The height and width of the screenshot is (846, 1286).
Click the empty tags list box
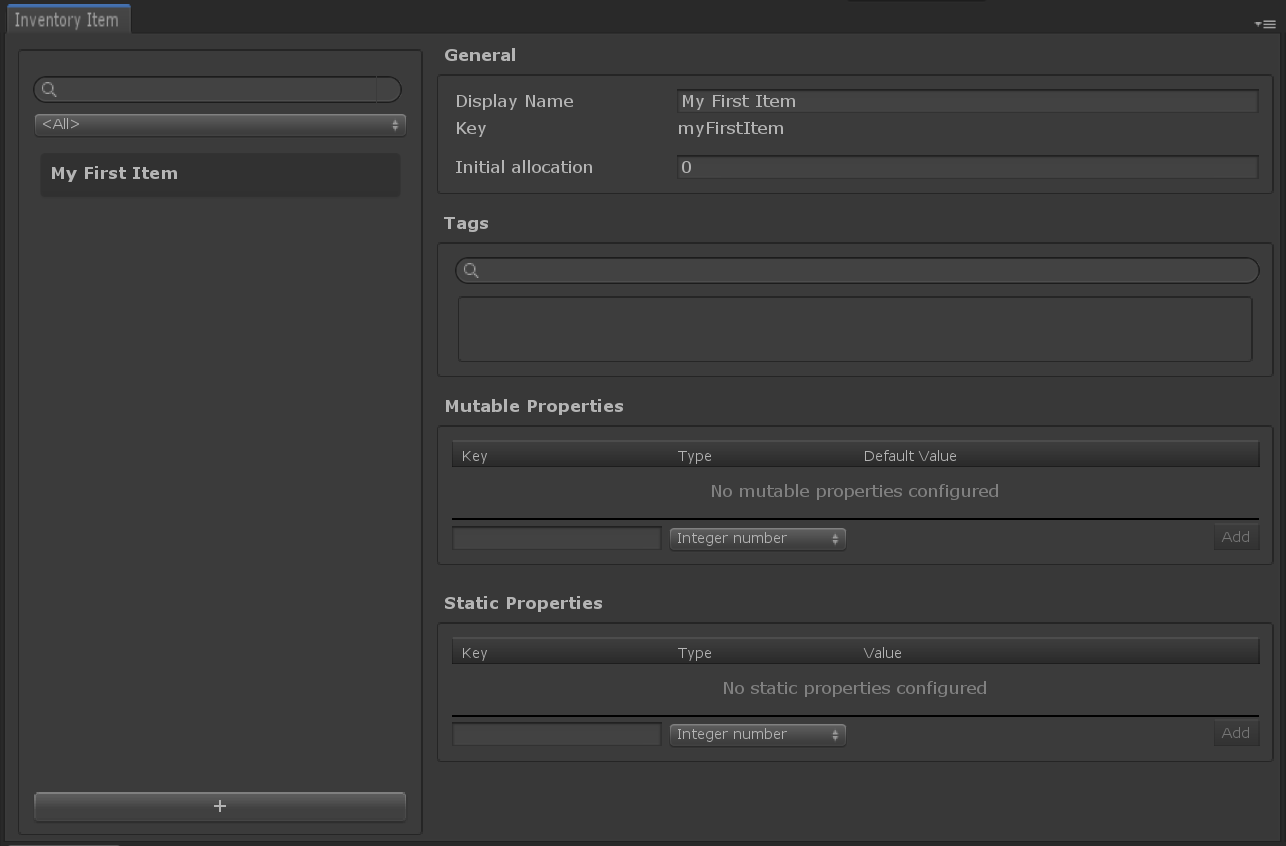click(x=855, y=329)
